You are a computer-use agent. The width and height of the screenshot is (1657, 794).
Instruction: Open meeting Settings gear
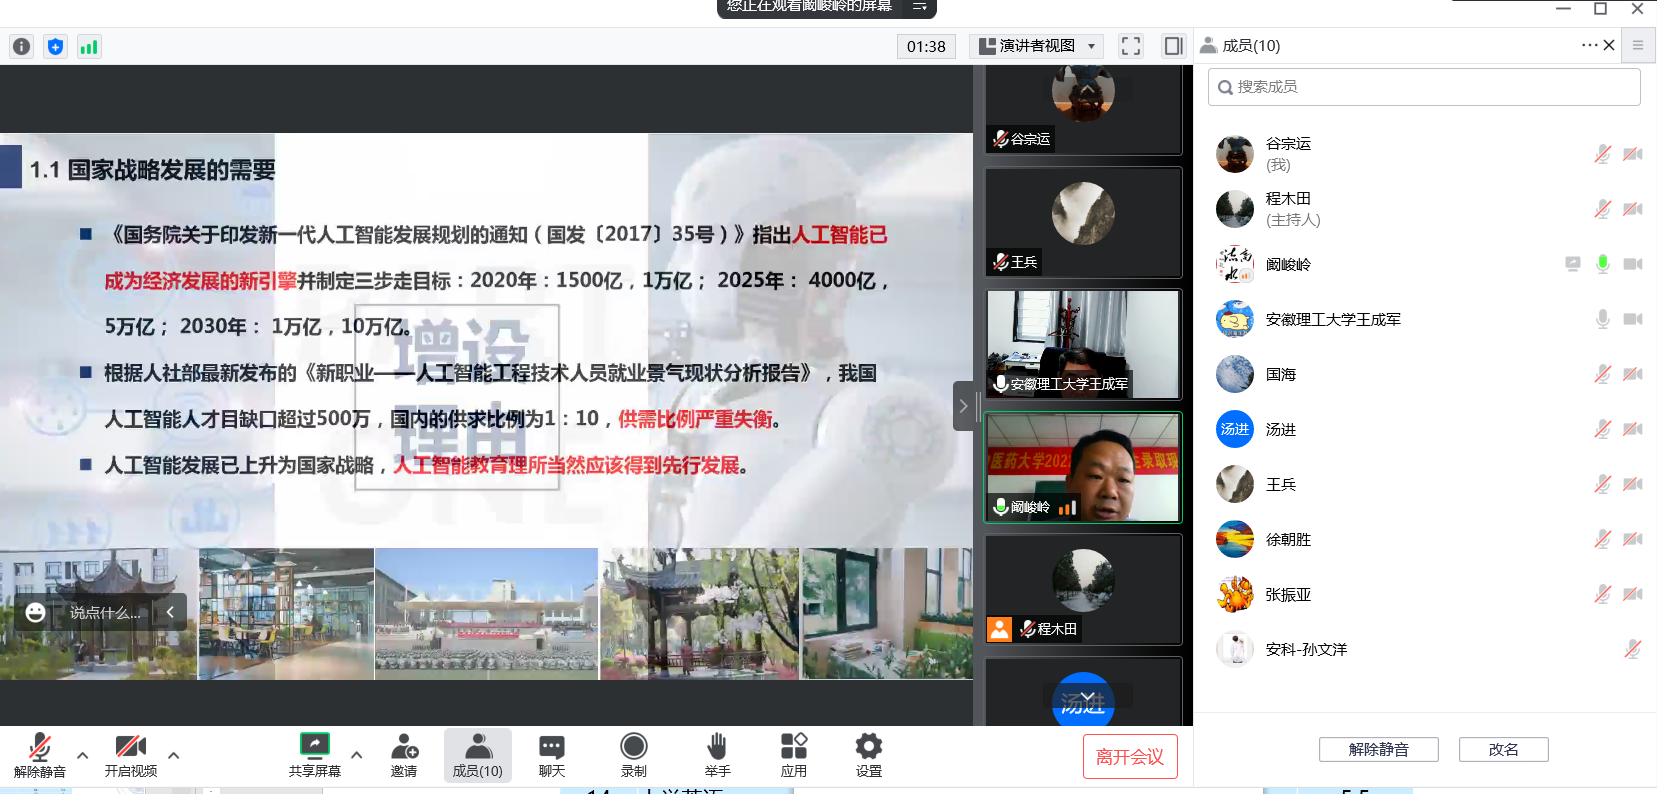pyautogui.click(x=868, y=755)
